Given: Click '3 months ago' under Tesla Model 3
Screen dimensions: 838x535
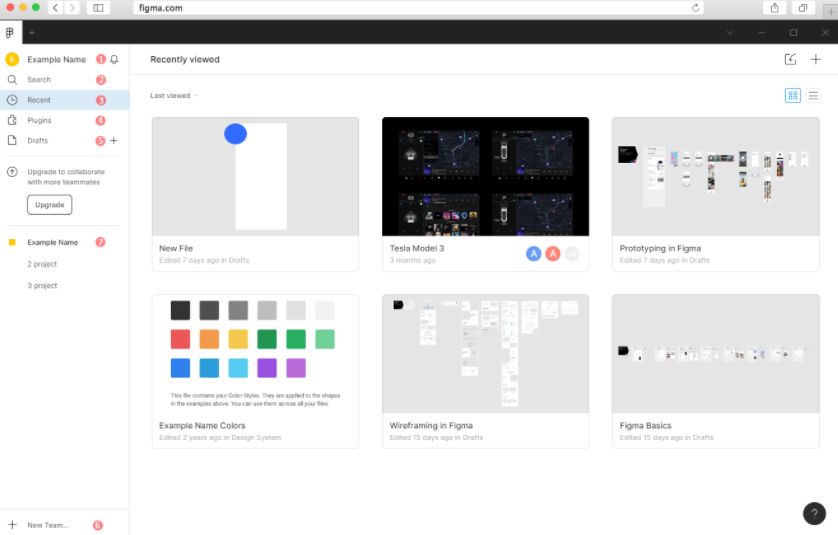Looking at the screenshot, I should click(x=413, y=260).
